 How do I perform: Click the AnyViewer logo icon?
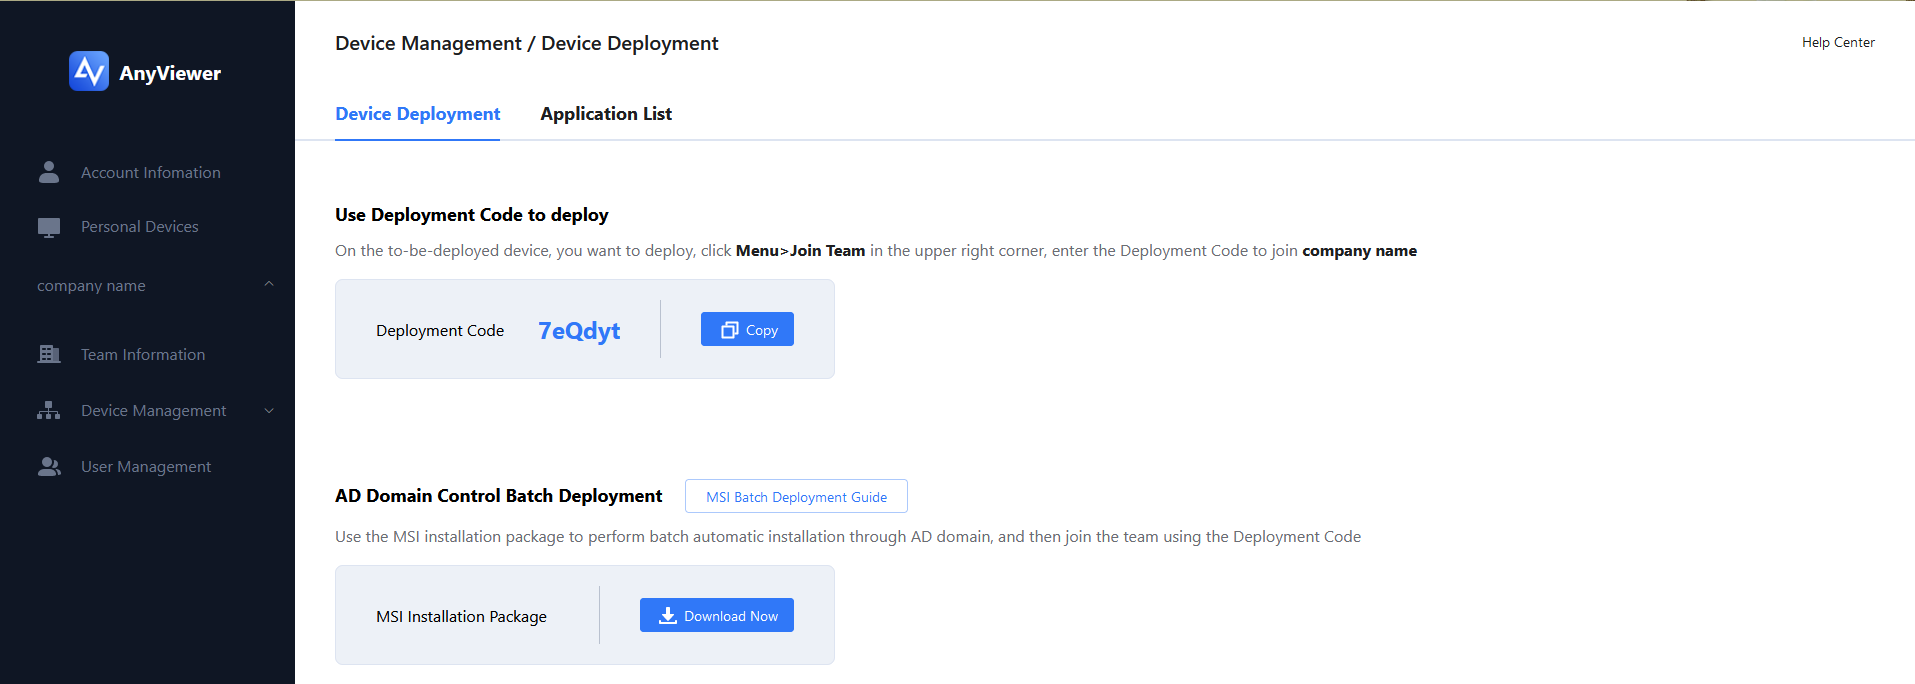pos(89,71)
